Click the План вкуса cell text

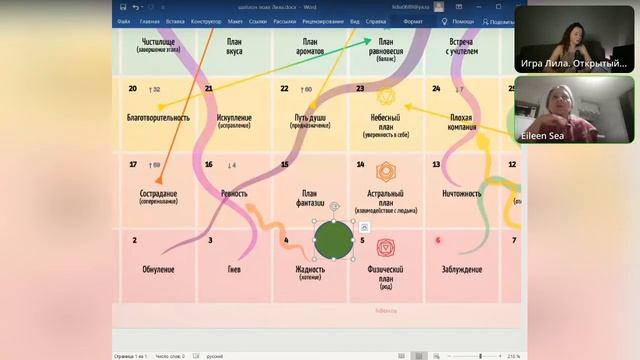pos(234,46)
